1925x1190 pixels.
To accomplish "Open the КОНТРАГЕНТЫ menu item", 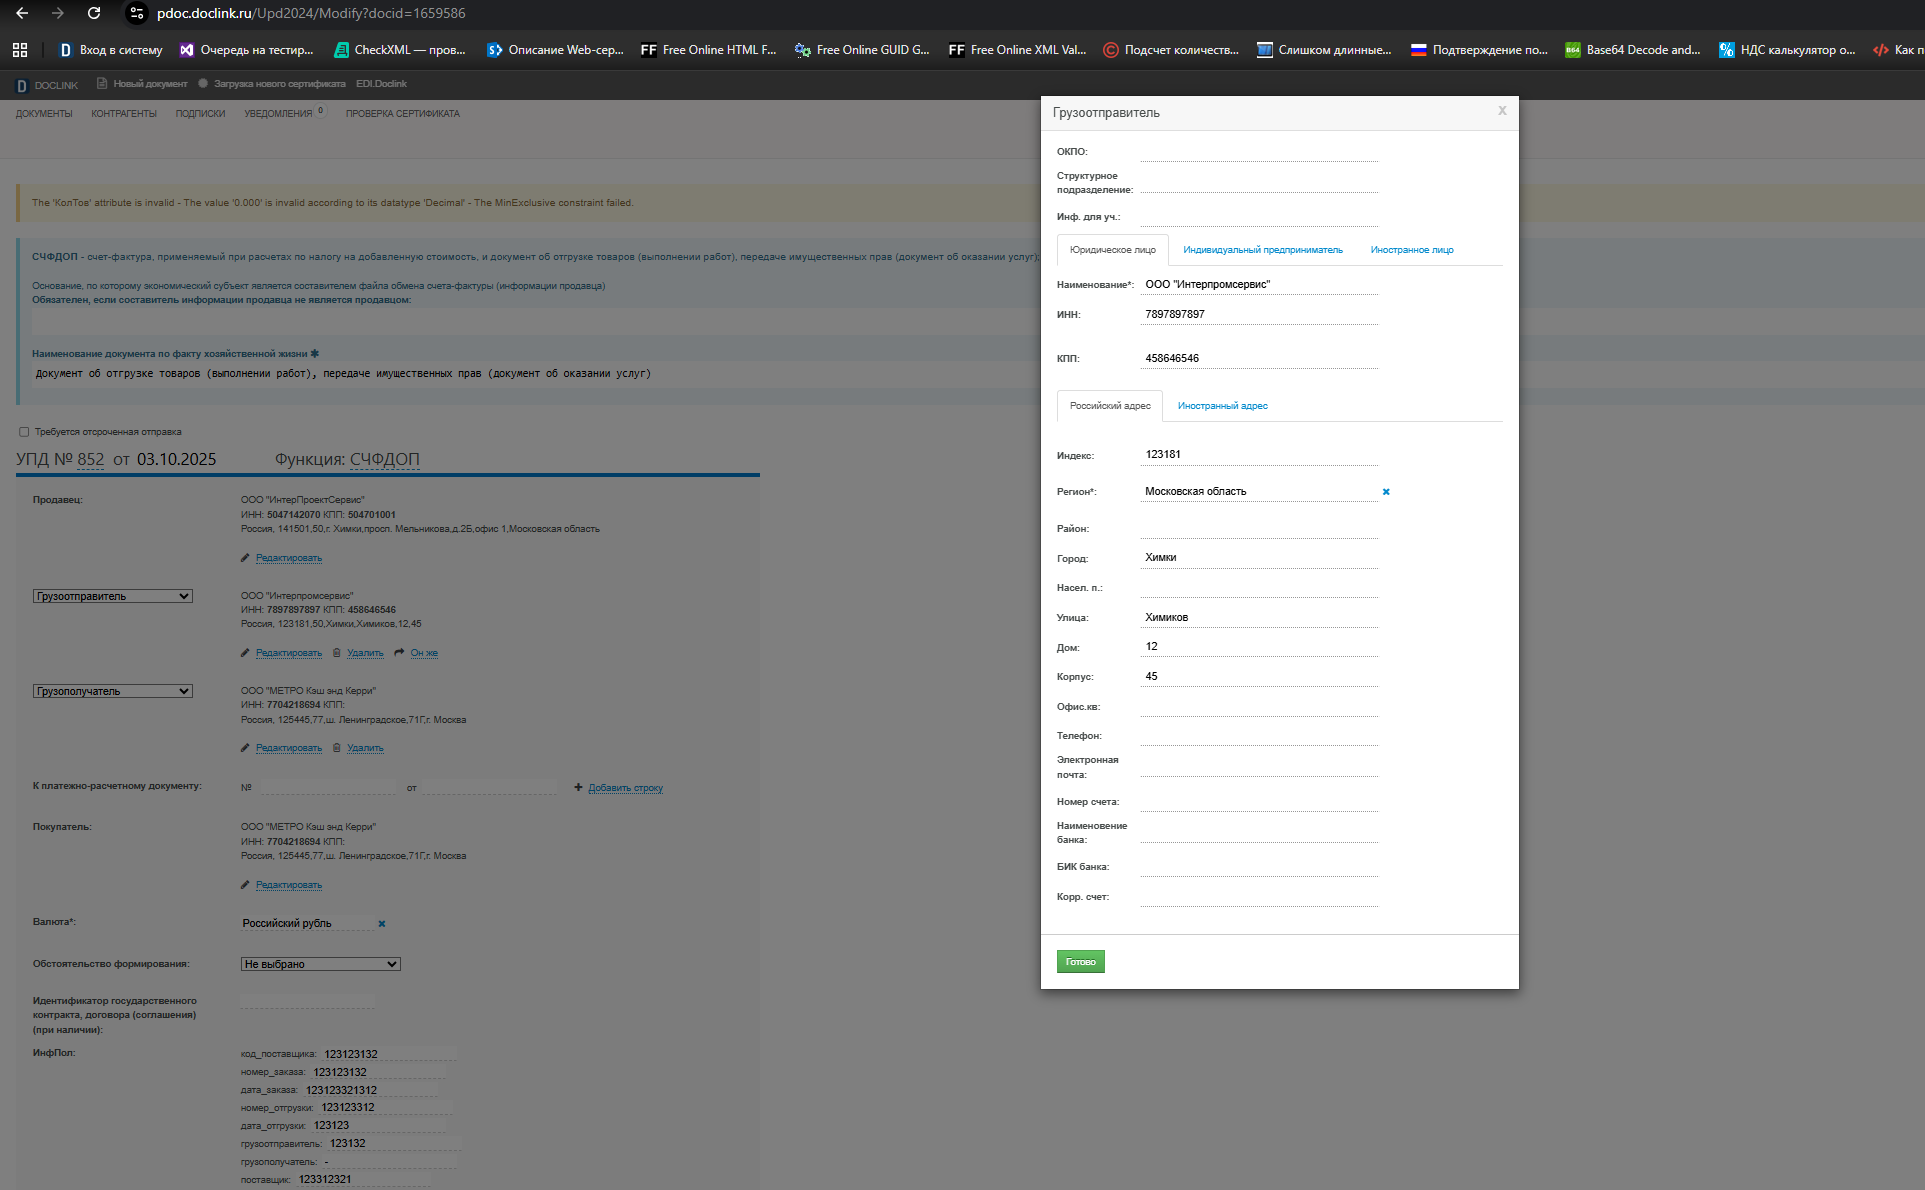I will point(124,114).
